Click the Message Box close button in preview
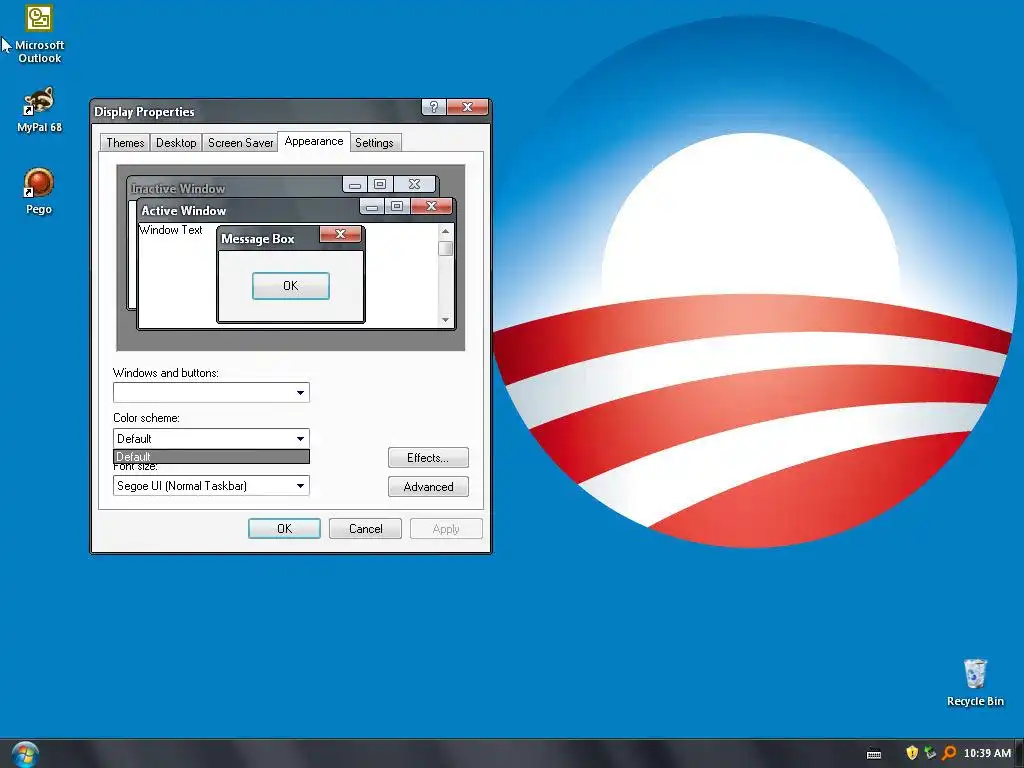 tap(340, 234)
